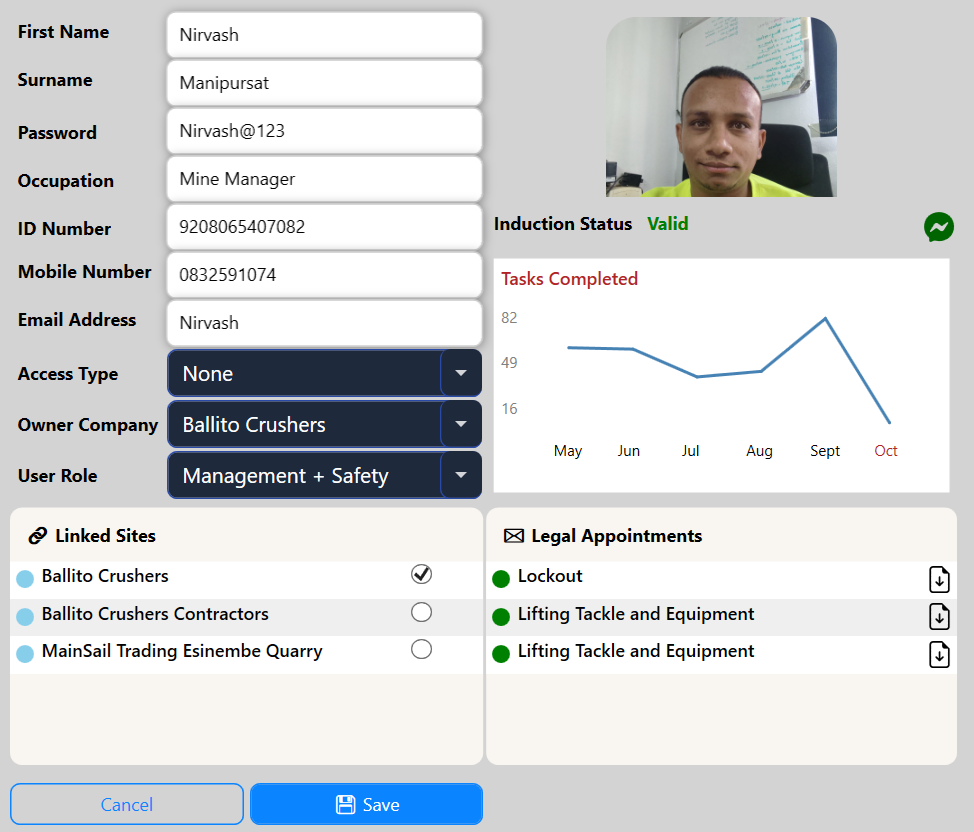Save the user profile
Screen dimensions: 974x832
[366, 804]
